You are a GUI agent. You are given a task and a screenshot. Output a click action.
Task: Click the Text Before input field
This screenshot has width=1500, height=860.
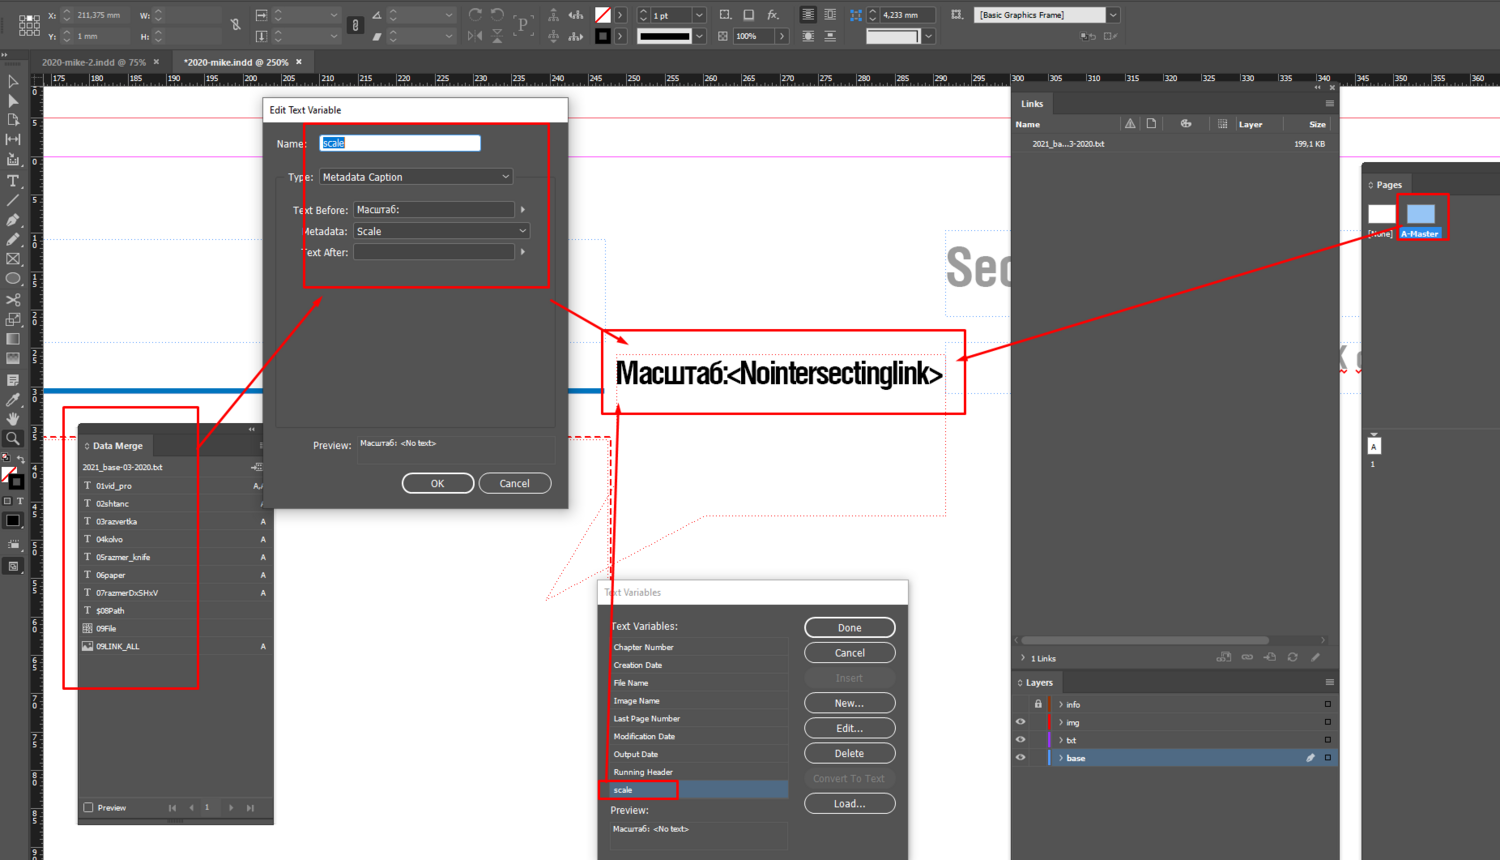point(433,210)
